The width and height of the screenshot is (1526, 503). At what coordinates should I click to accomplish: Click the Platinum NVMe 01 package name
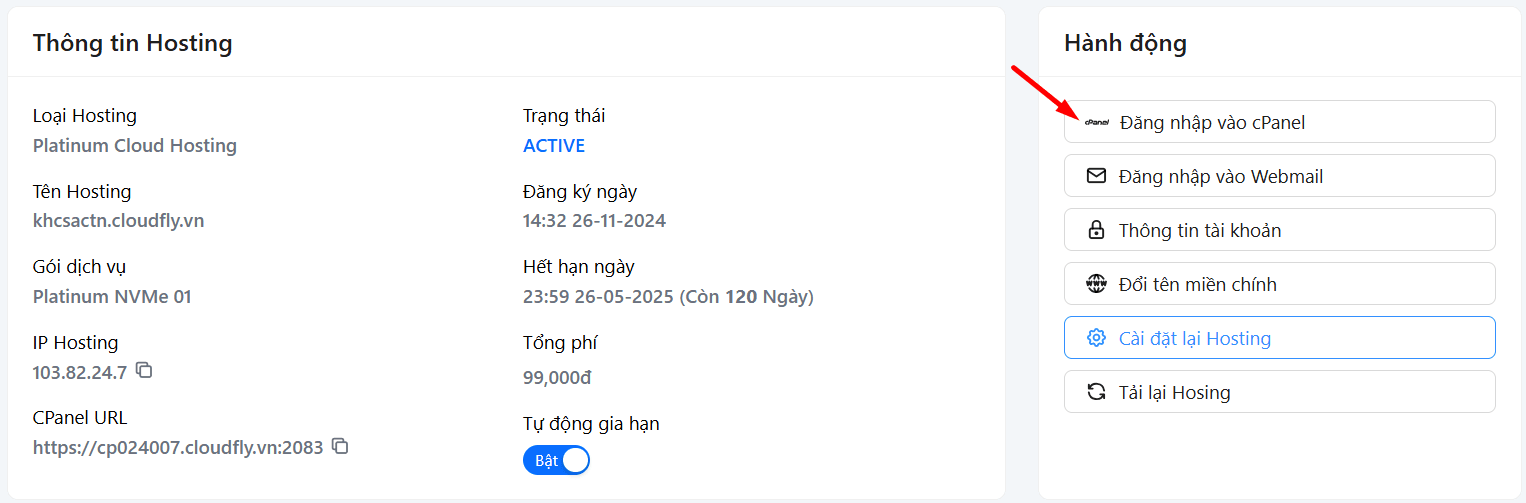coord(112,297)
